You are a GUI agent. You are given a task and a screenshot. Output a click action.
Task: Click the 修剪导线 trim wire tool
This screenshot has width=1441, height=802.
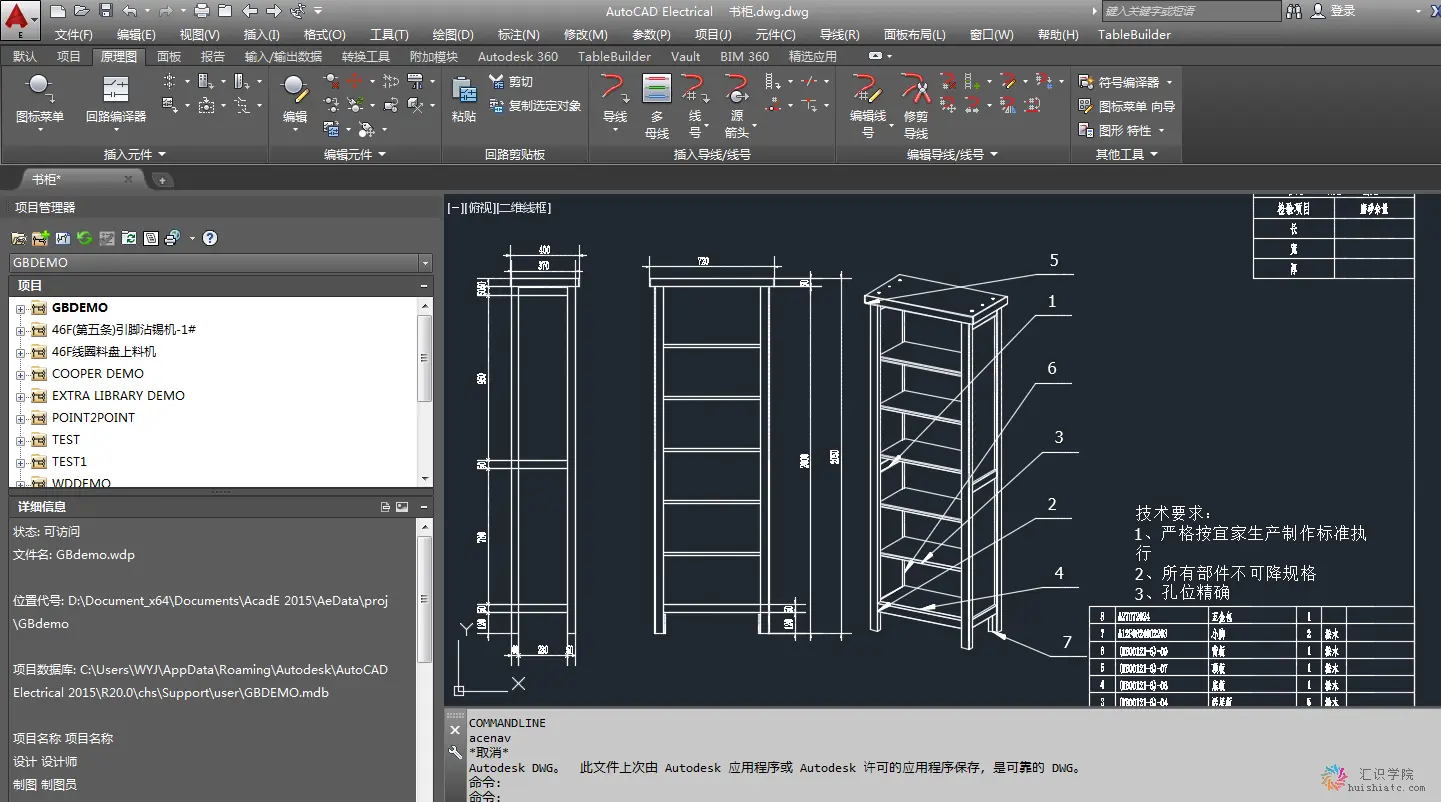coord(916,105)
